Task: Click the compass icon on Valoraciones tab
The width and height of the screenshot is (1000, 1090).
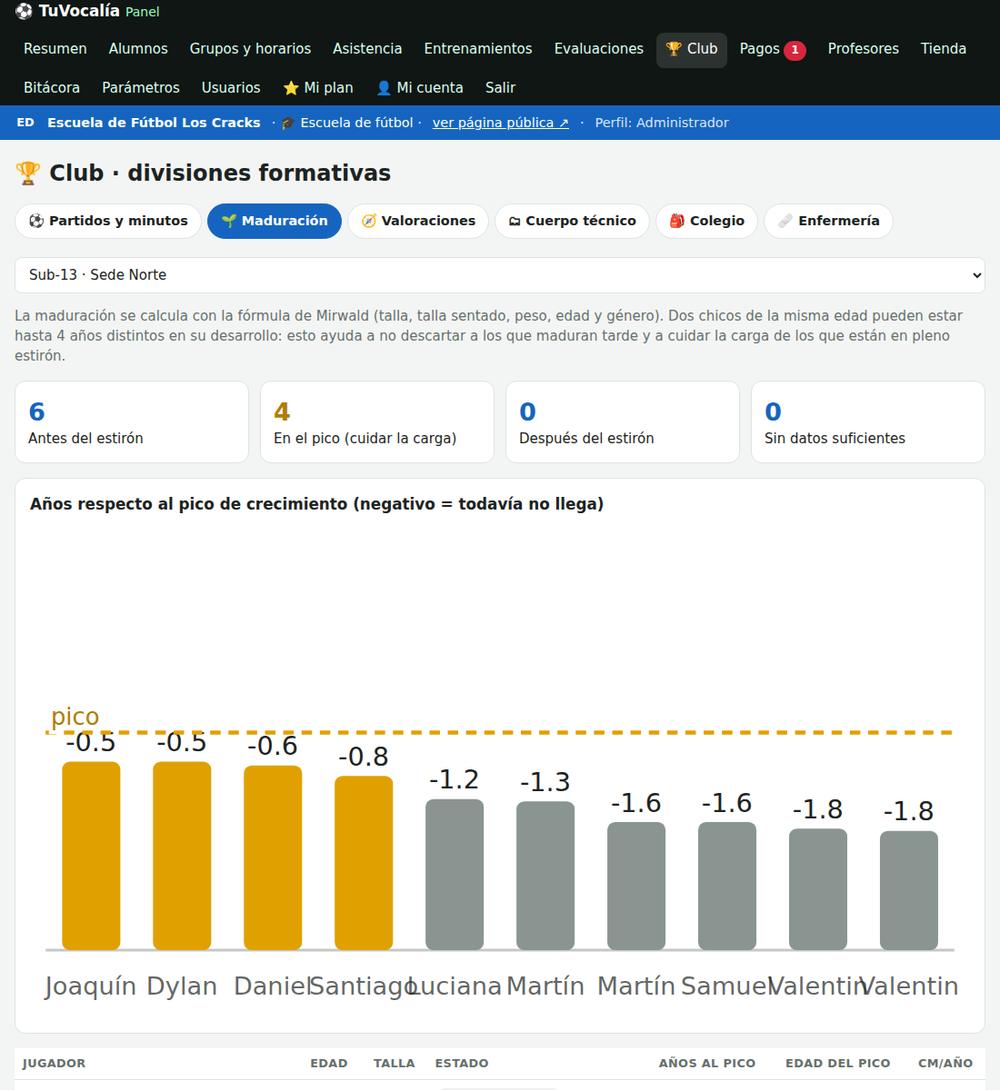Action: [369, 221]
